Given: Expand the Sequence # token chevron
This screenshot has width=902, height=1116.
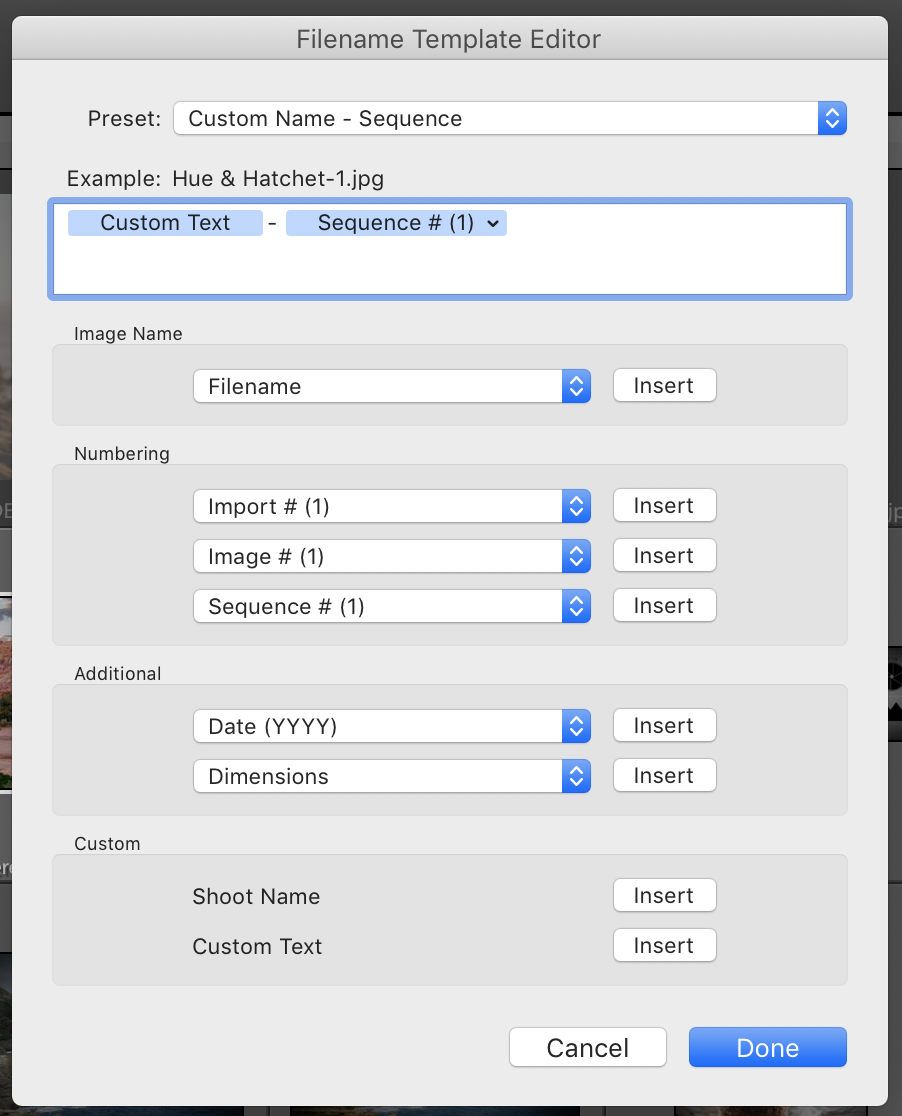Looking at the screenshot, I should [492, 223].
